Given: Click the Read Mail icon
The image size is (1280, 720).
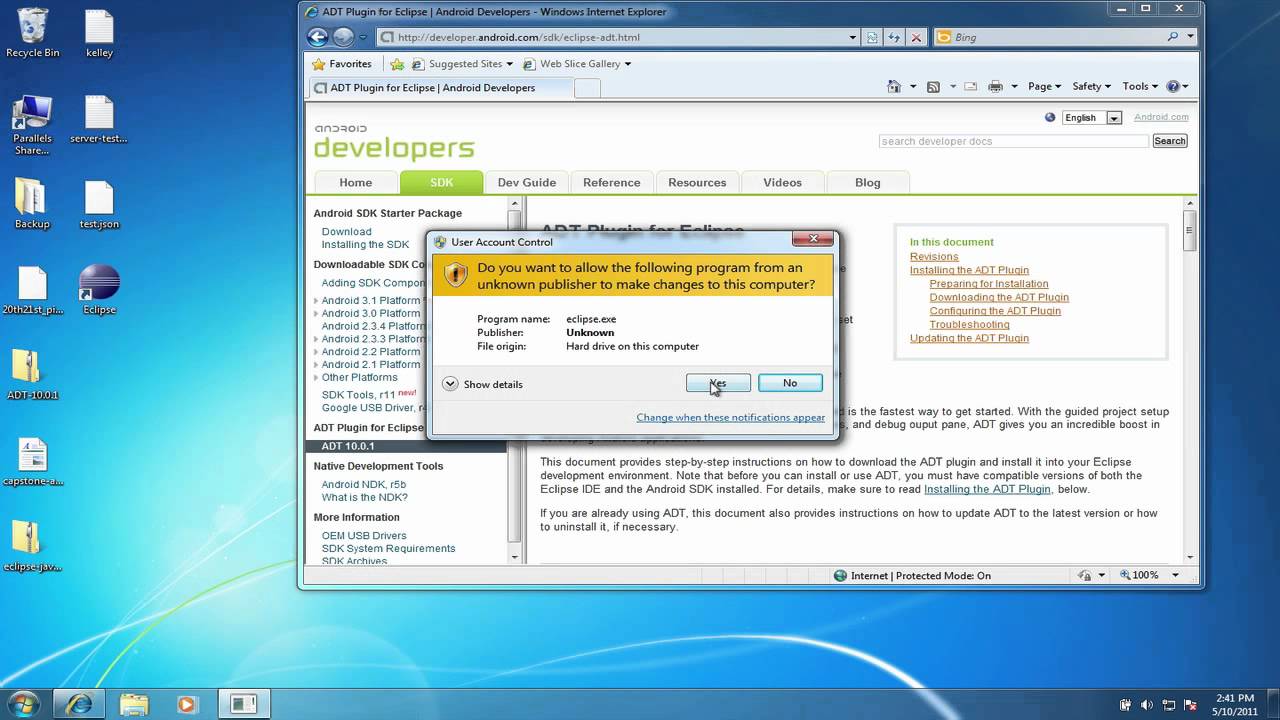Looking at the screenshot, I should point(968,87).
